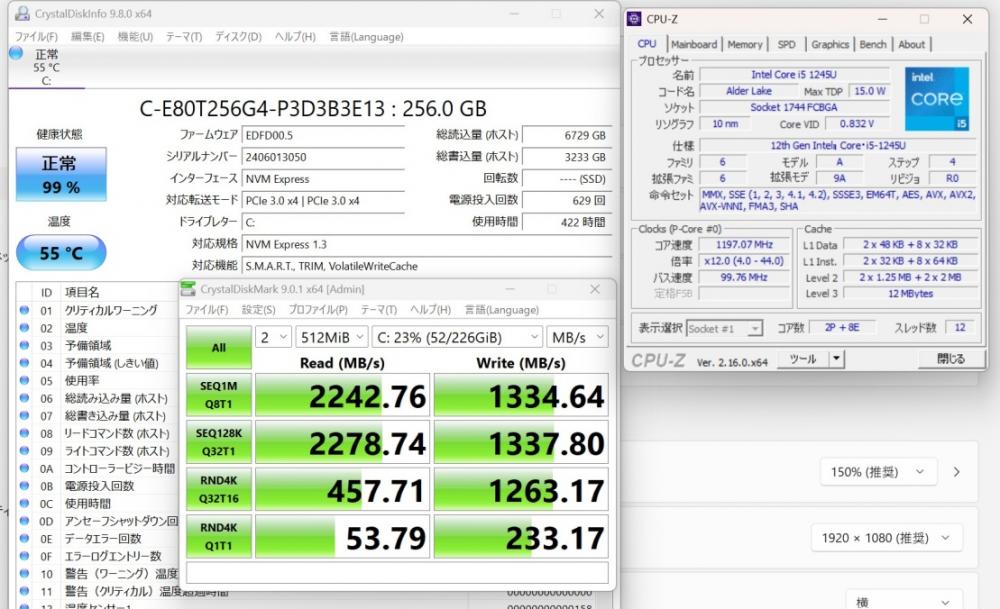This screenshot has width=1000, height=609.
Task: Open unit dropdown showing MB/s
Action: 577,337
